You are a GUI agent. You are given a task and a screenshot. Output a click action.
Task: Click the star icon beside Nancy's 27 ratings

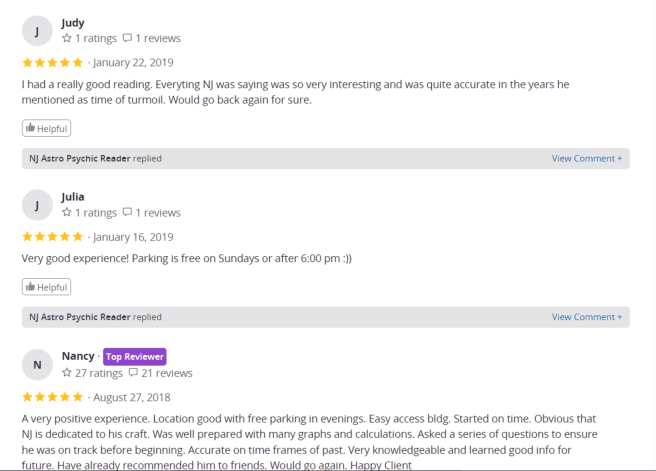pos(67,374)
